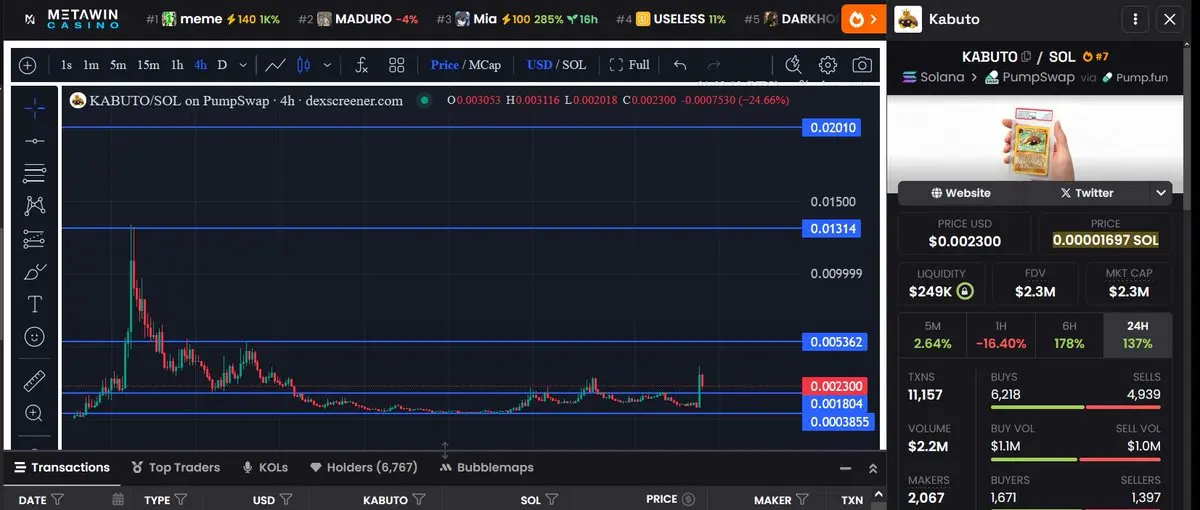
Task: Open the Twitter link
Action: [1087, 193]
